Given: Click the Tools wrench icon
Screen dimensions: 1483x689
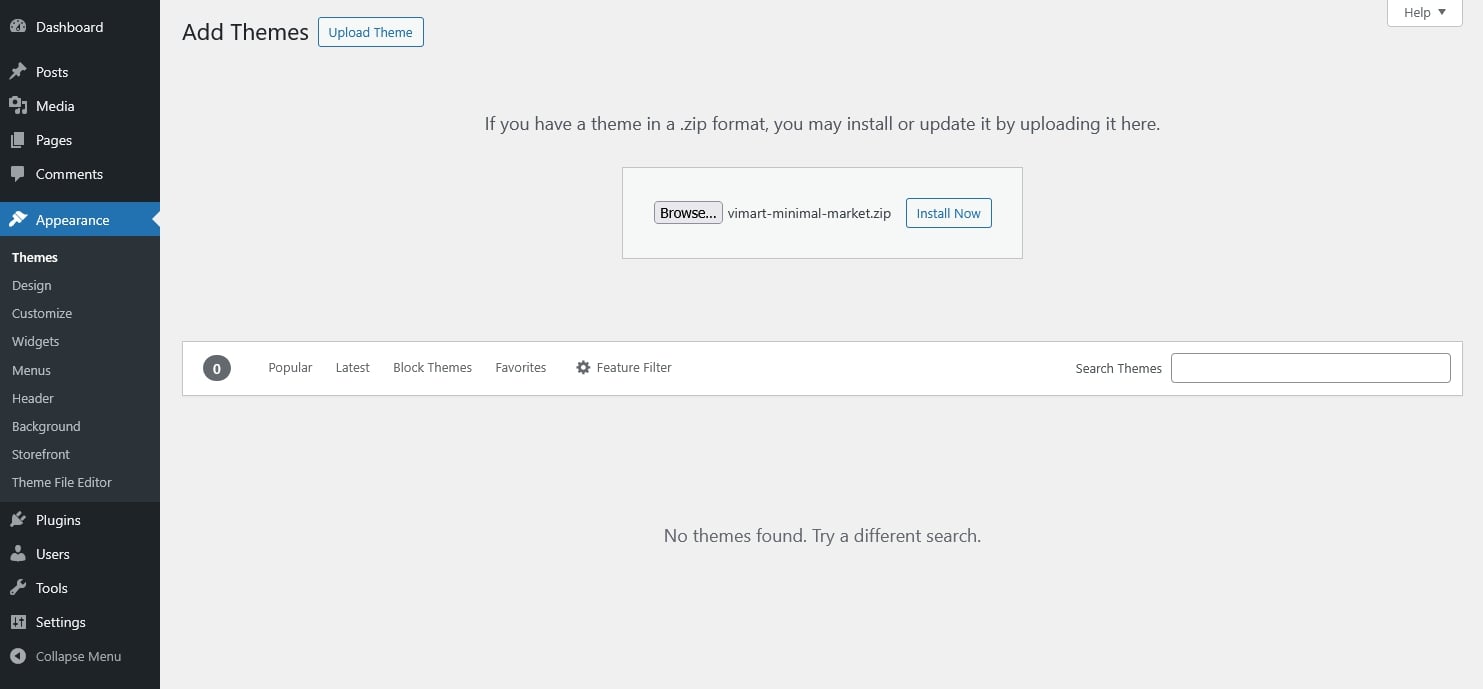Looking at the screenshot, I should (18, 588).
